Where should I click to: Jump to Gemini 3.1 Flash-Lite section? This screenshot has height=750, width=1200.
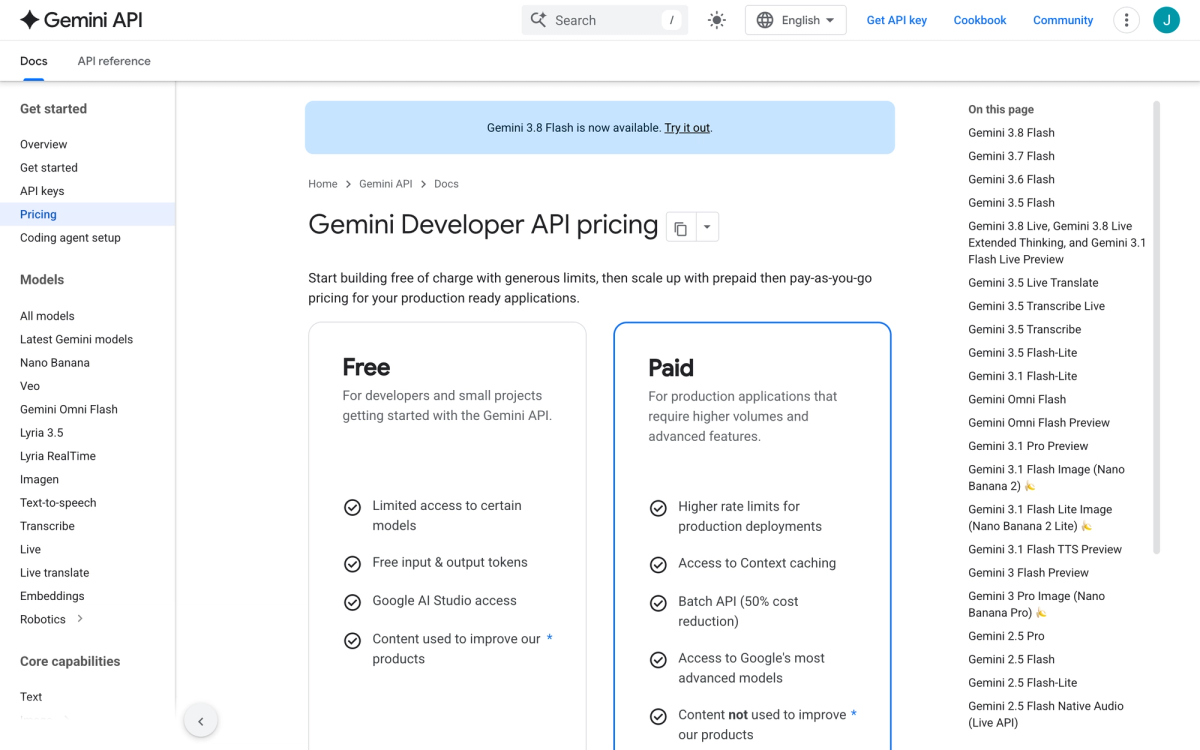[1022, 376]
